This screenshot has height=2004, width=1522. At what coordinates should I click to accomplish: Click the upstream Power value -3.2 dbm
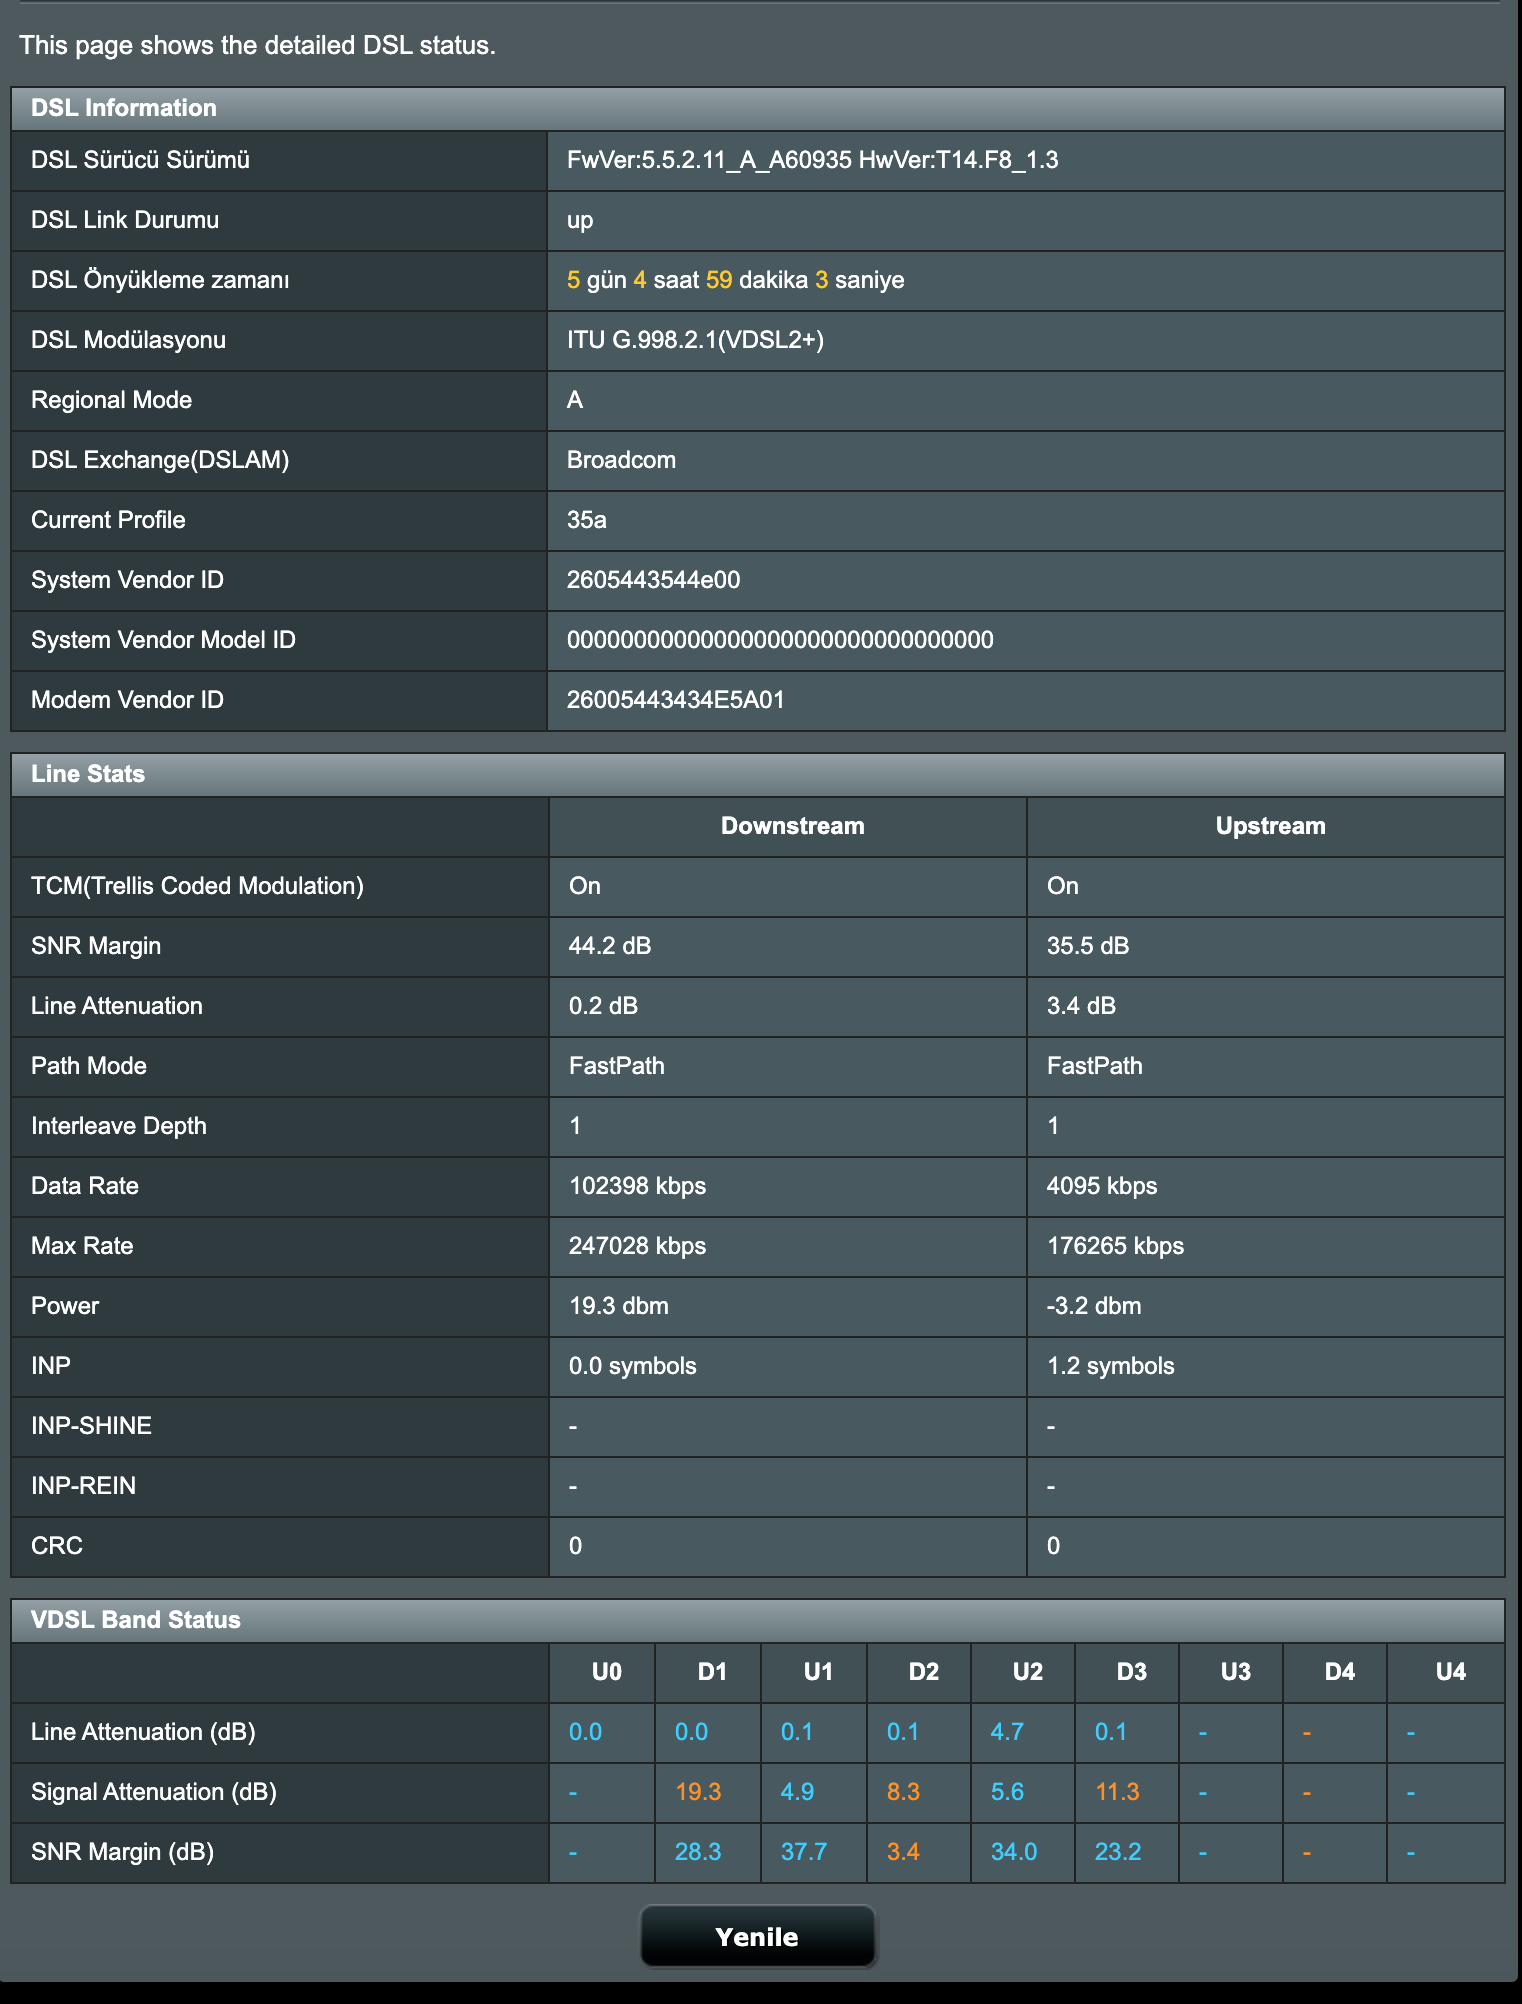pyautogui.click(x=1094, y=1306)
